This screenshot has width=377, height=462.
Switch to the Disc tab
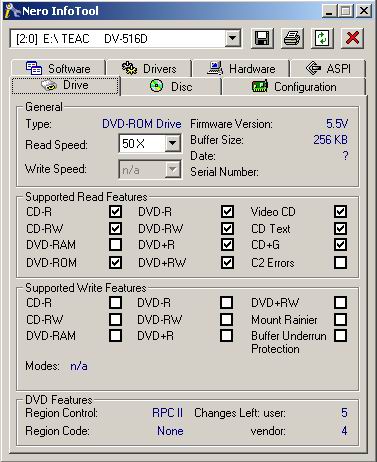pos(171,87)
